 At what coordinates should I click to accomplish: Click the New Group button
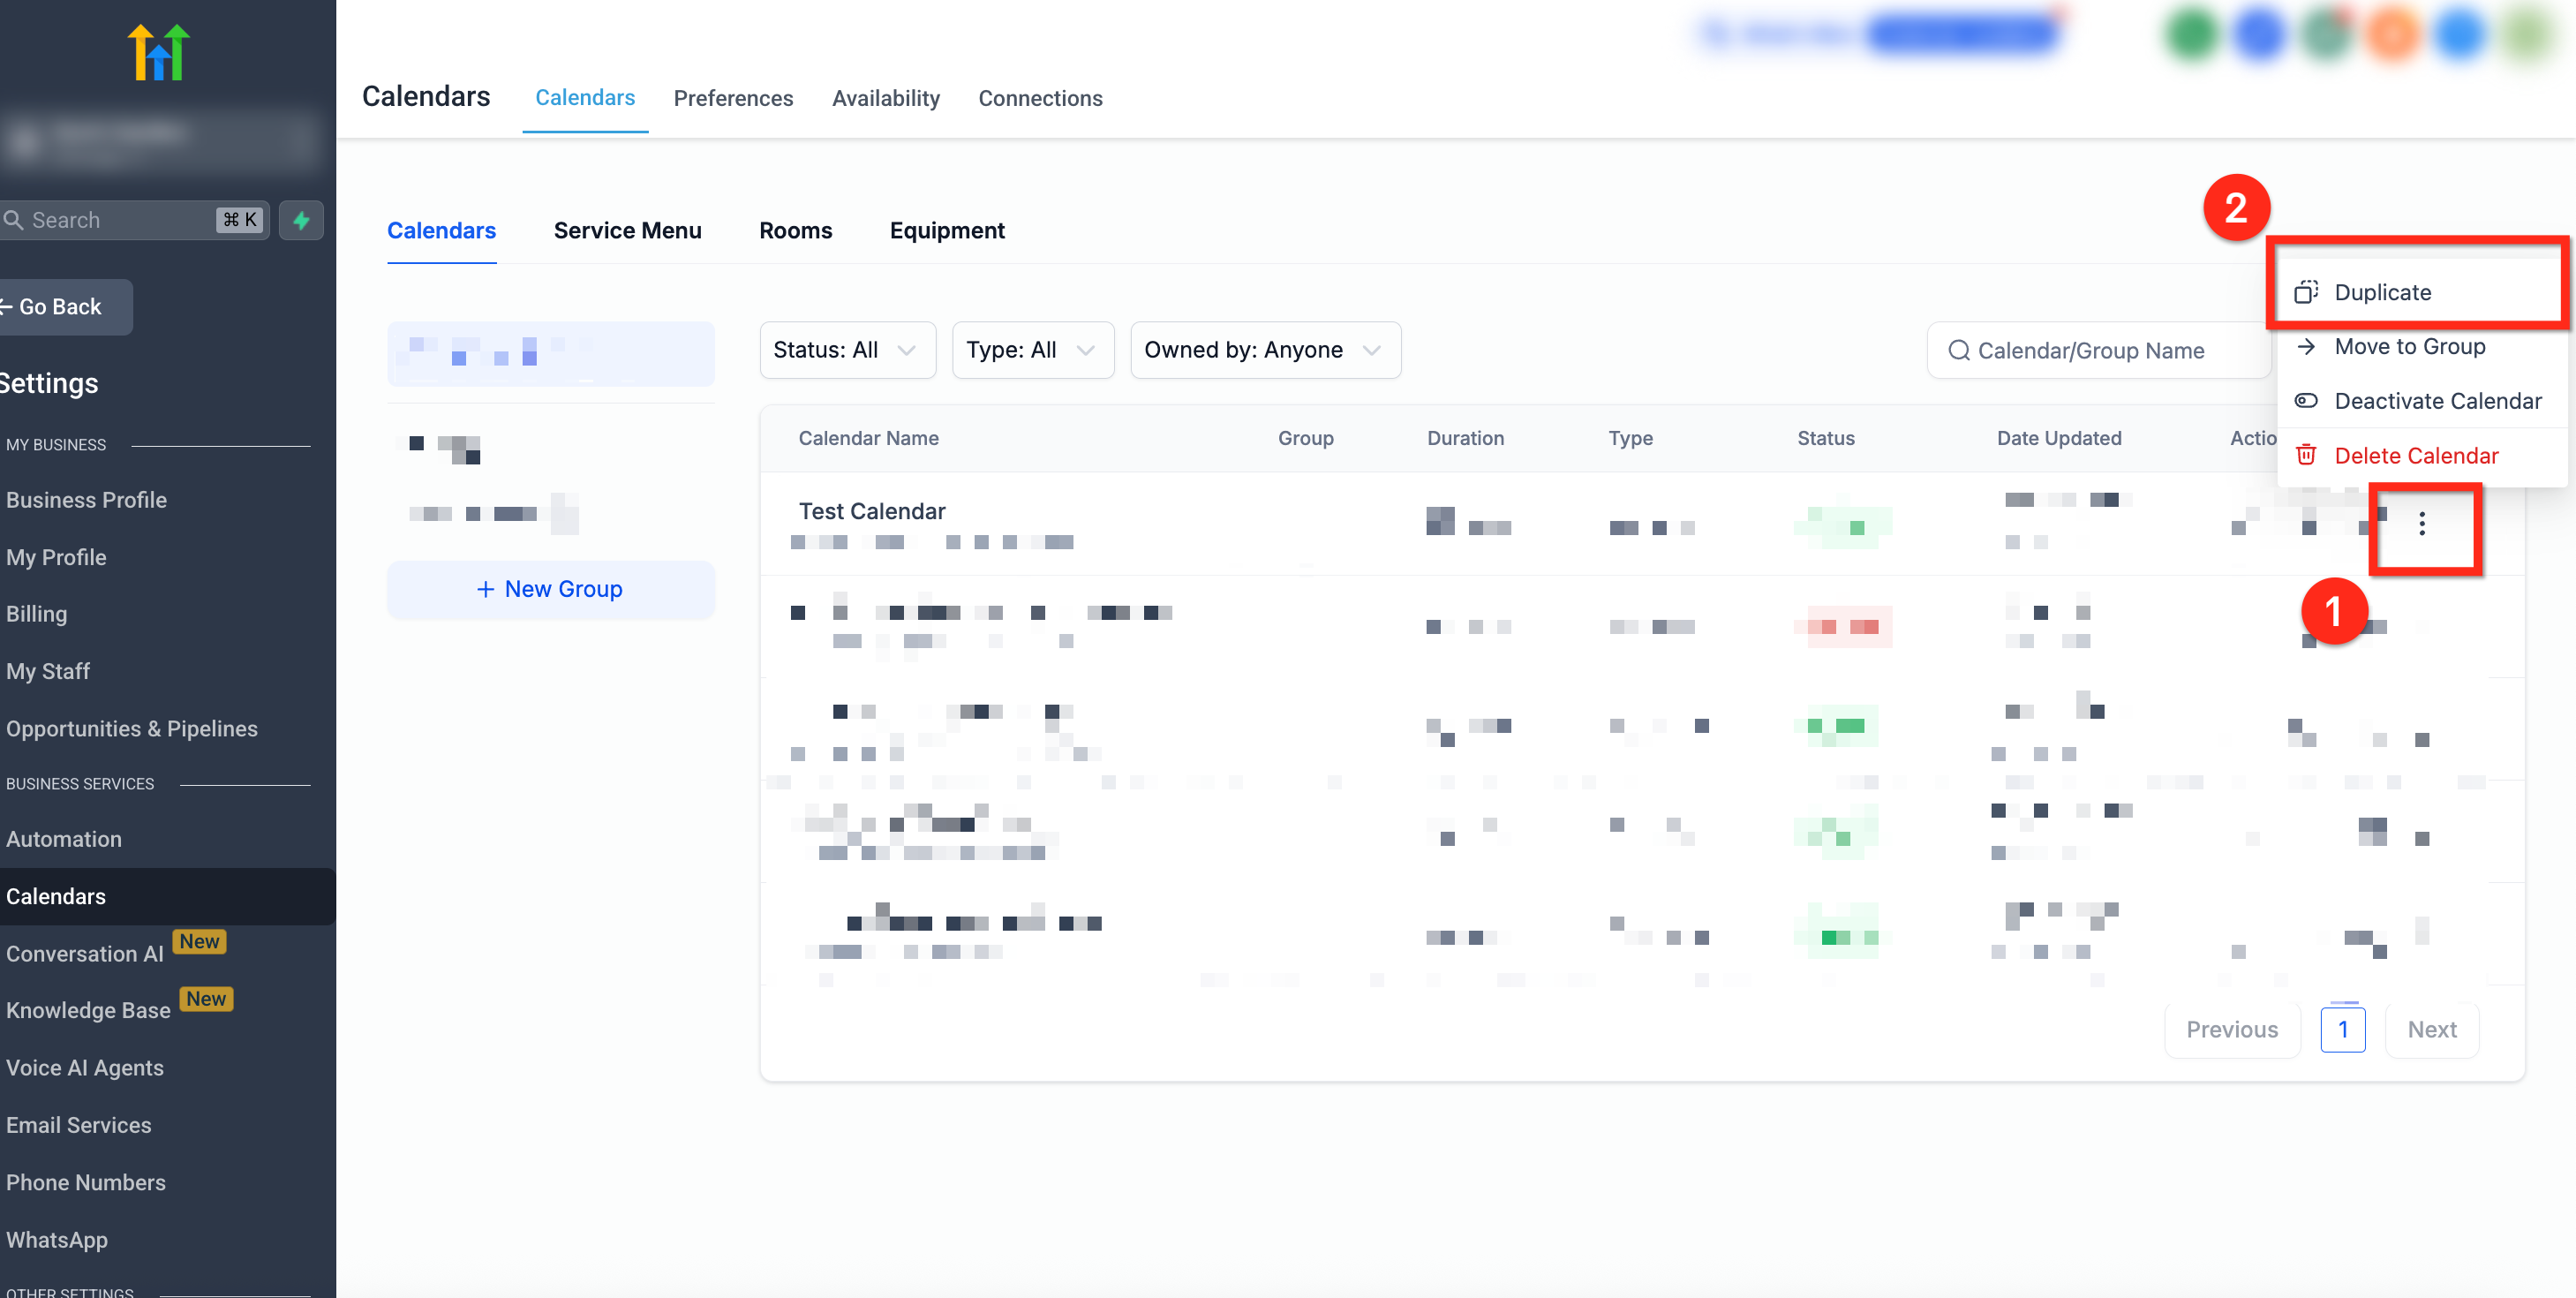pos(550,589)
